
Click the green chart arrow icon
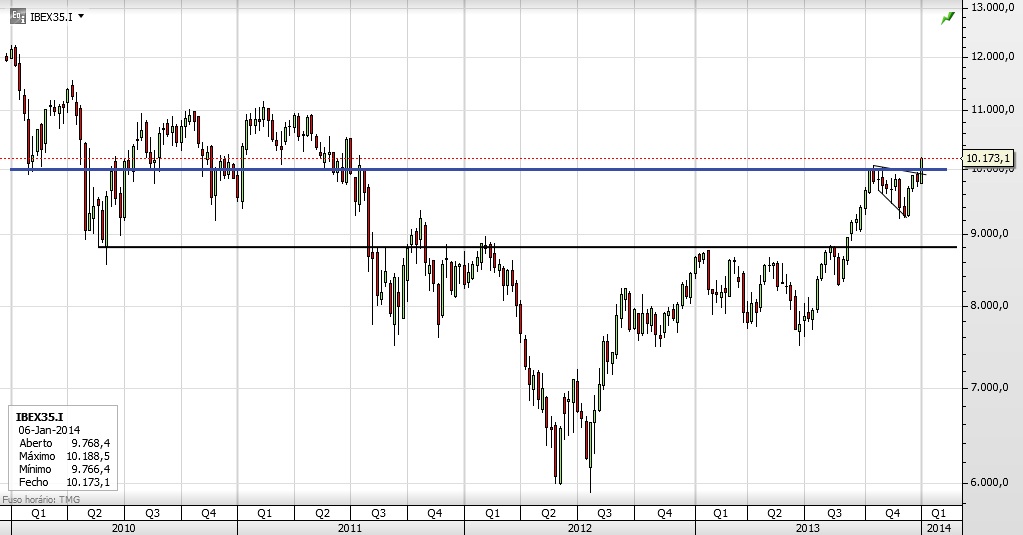pyautogui.click(x=946, y=18)
